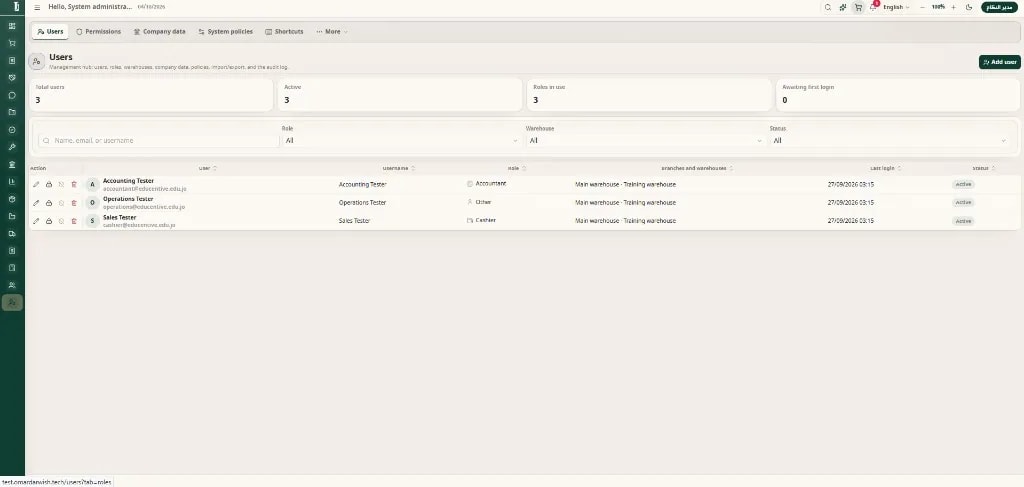Open the Company data tab
Image resolution: width=1024 pixels, height=487 pixels.
pos(159,31)
